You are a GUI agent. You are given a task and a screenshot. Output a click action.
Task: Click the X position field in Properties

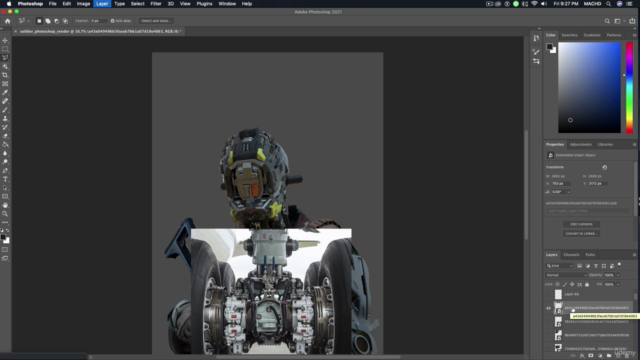tap(561, 184)
